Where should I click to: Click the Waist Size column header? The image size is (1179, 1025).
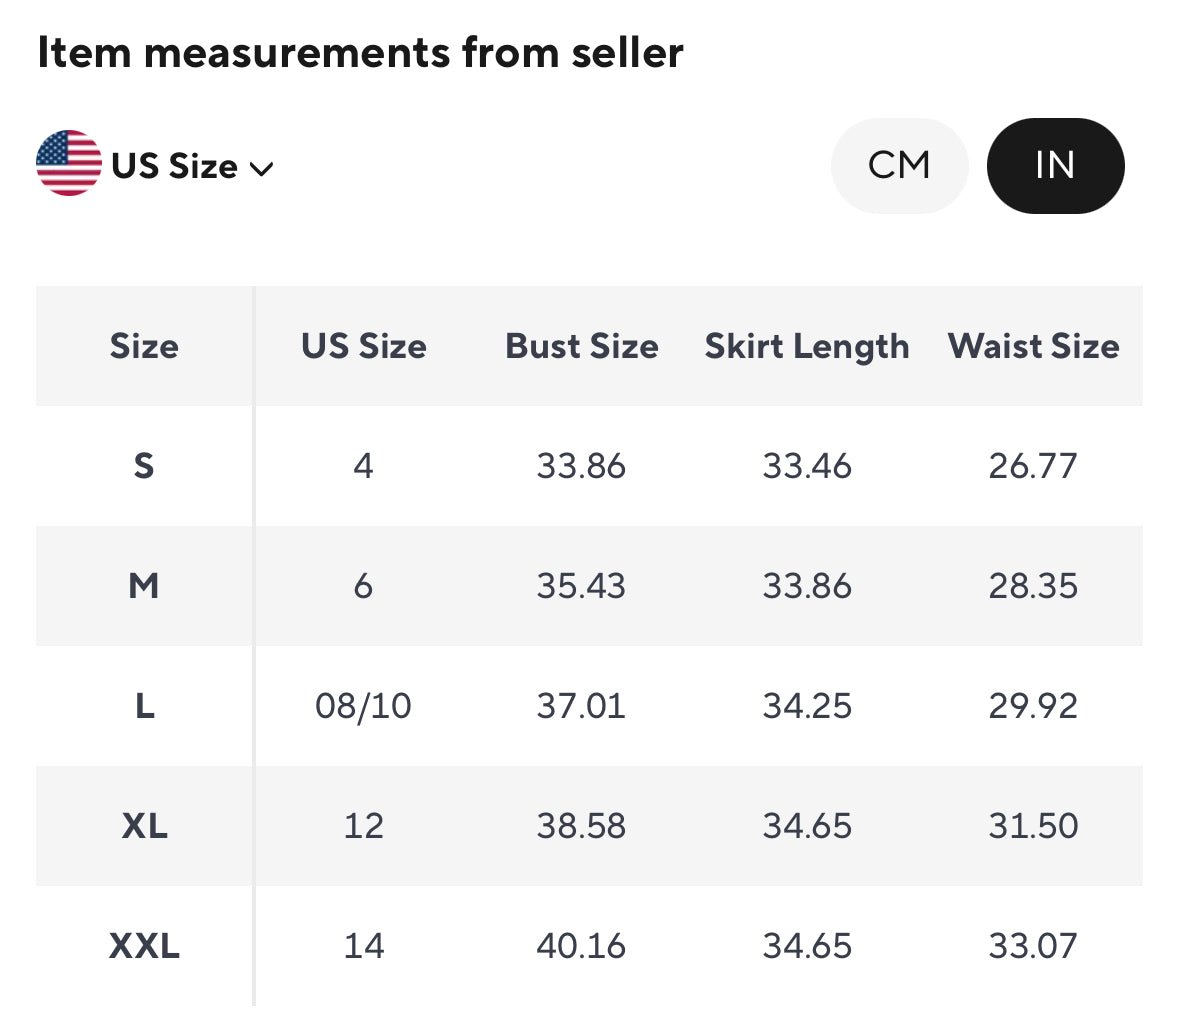click(x=1033, y=346)
